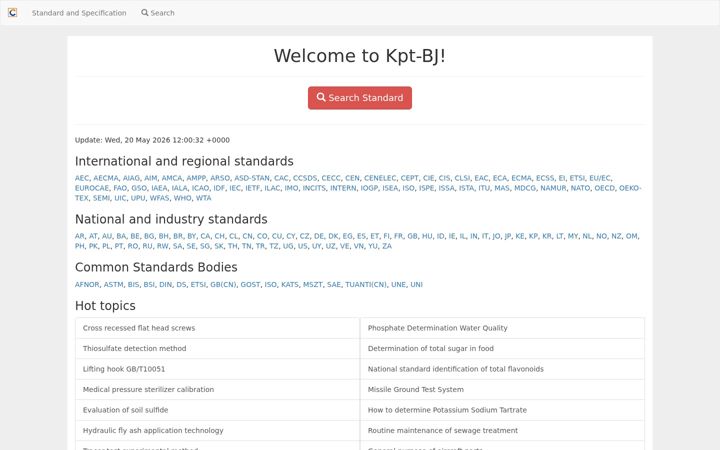Open the ECMA standards link
This screenshot has height=450, width=720.
pyautogui.click(x=521, y=178)
